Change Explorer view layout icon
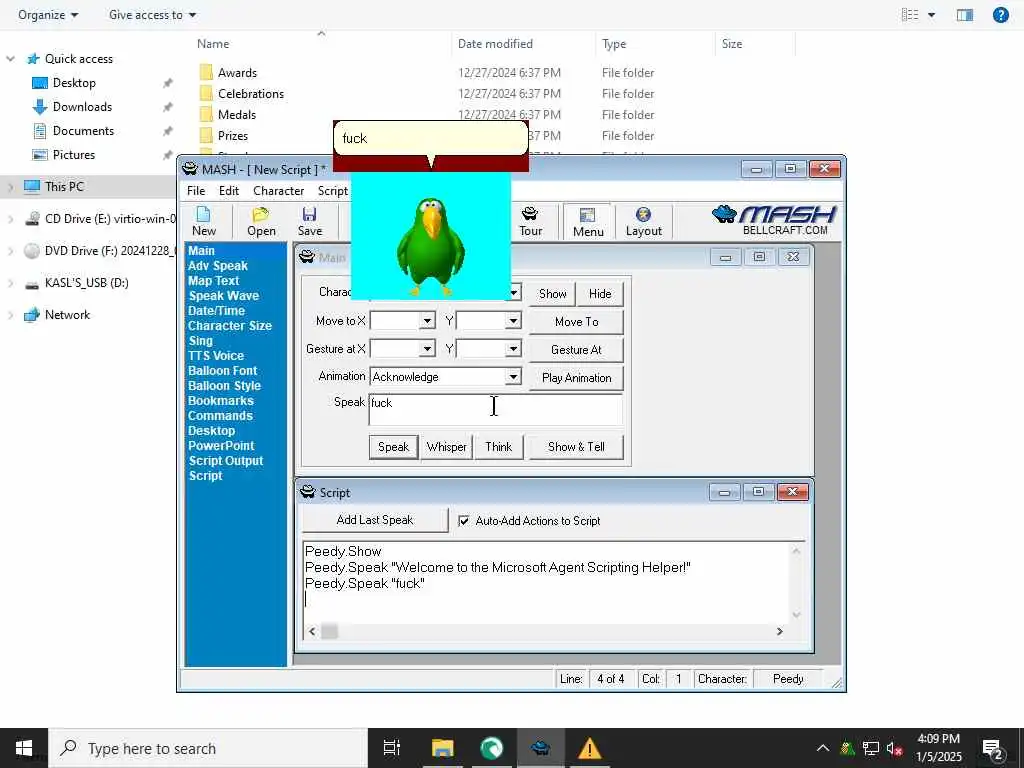The width and height of the screenshot is (1024, 768). (910, 14)
